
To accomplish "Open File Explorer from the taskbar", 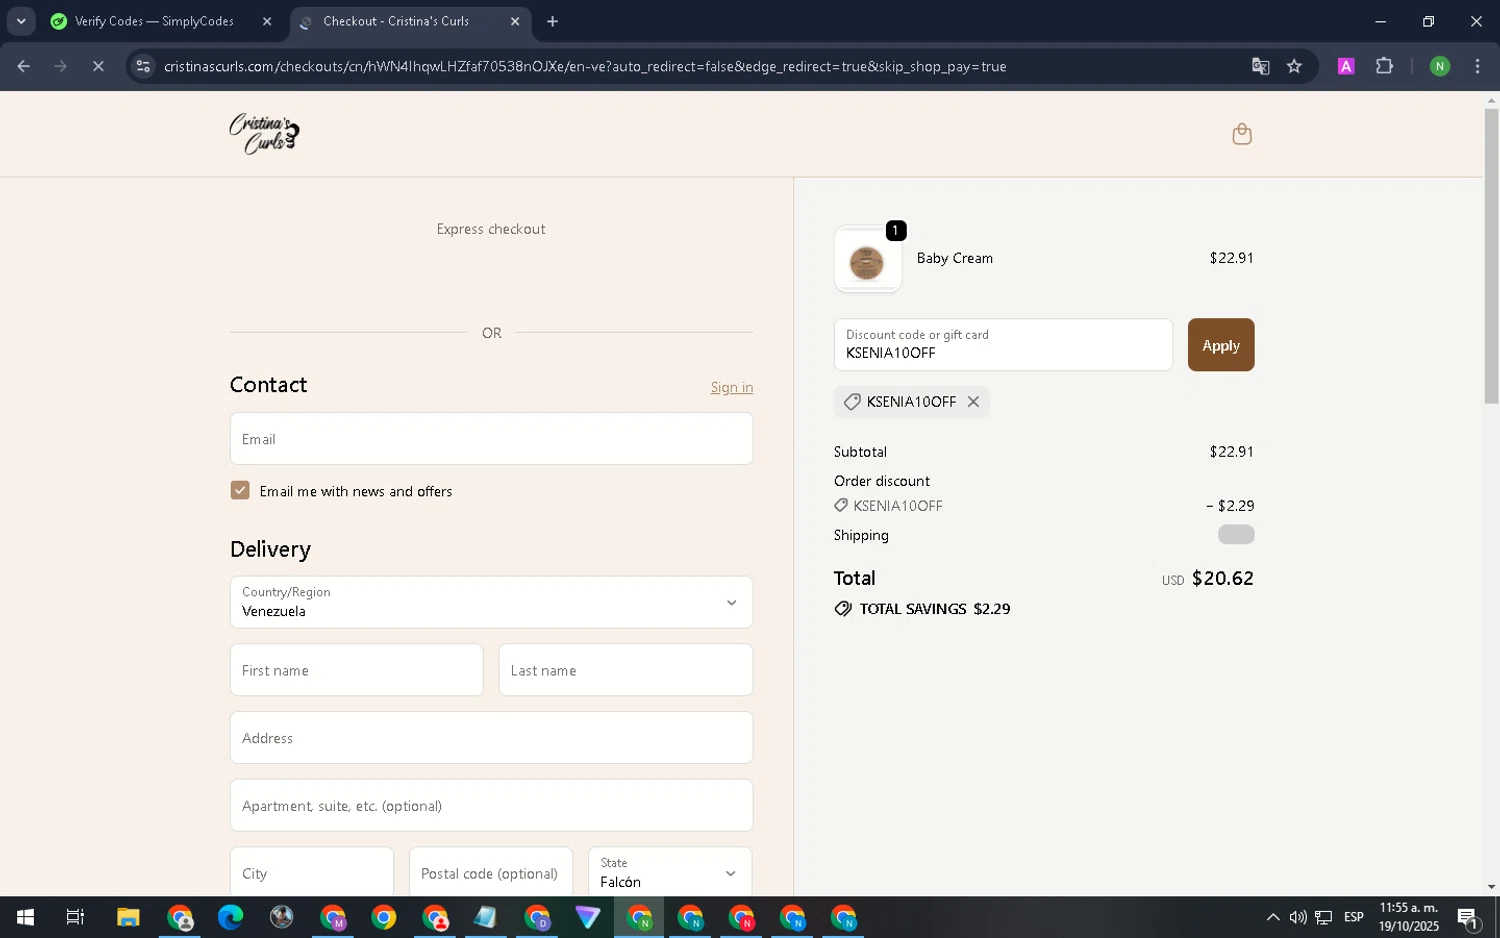I will tap(128, 917).
